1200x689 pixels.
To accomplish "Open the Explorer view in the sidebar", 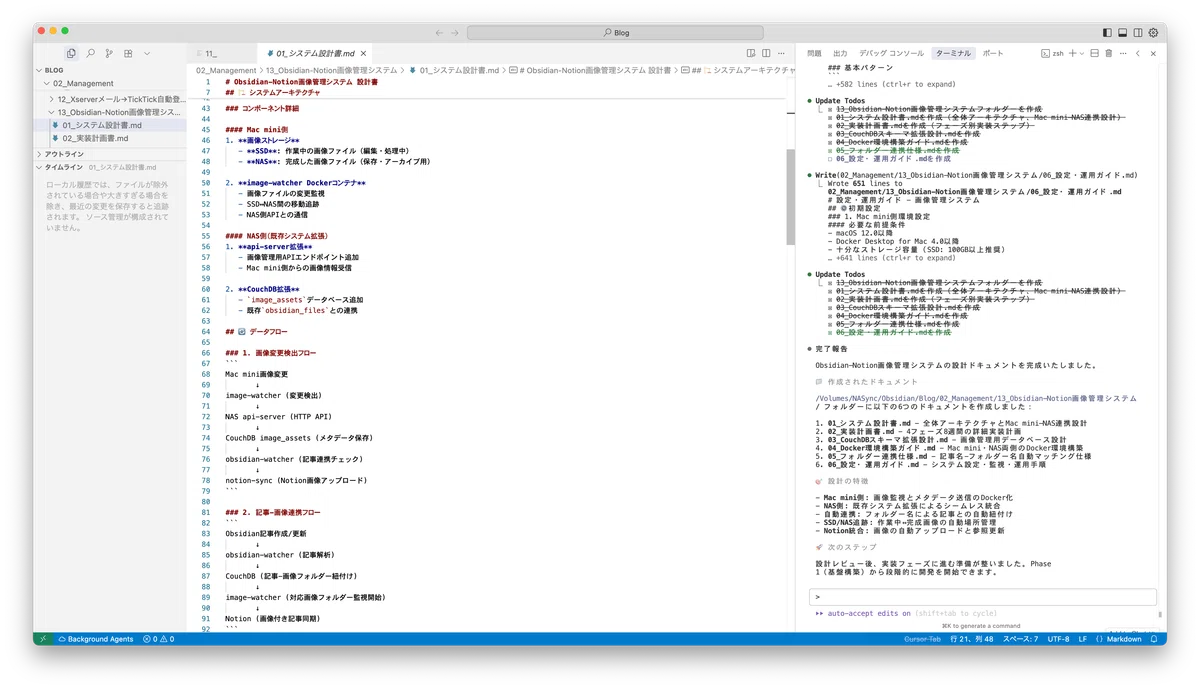I will coord(71,53).
